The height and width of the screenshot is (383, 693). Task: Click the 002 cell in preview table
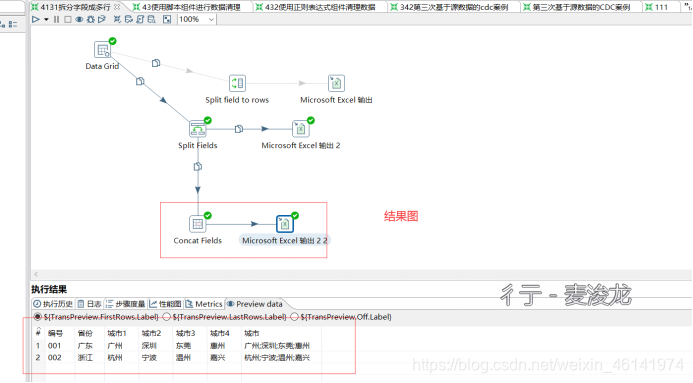coord(54,357)
